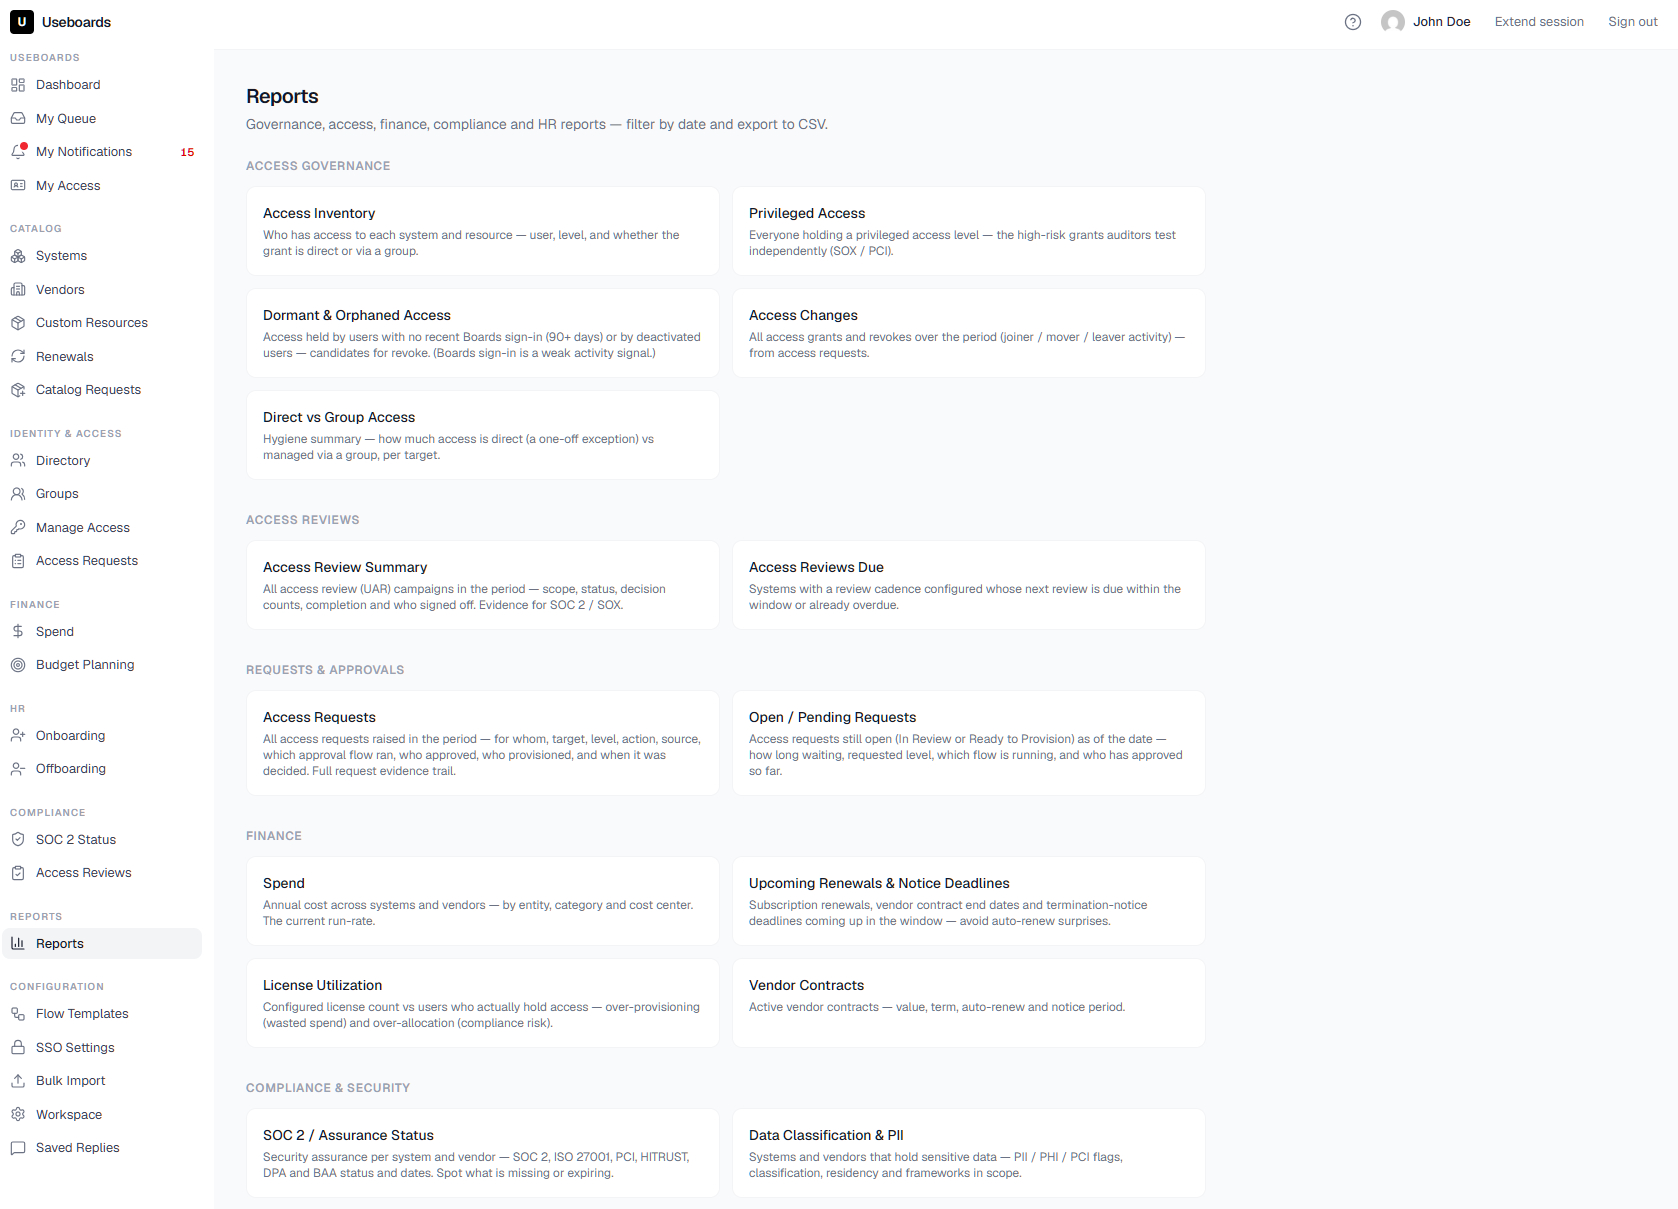
Task: Navigate to Directory
Action: tap(102, 461)
